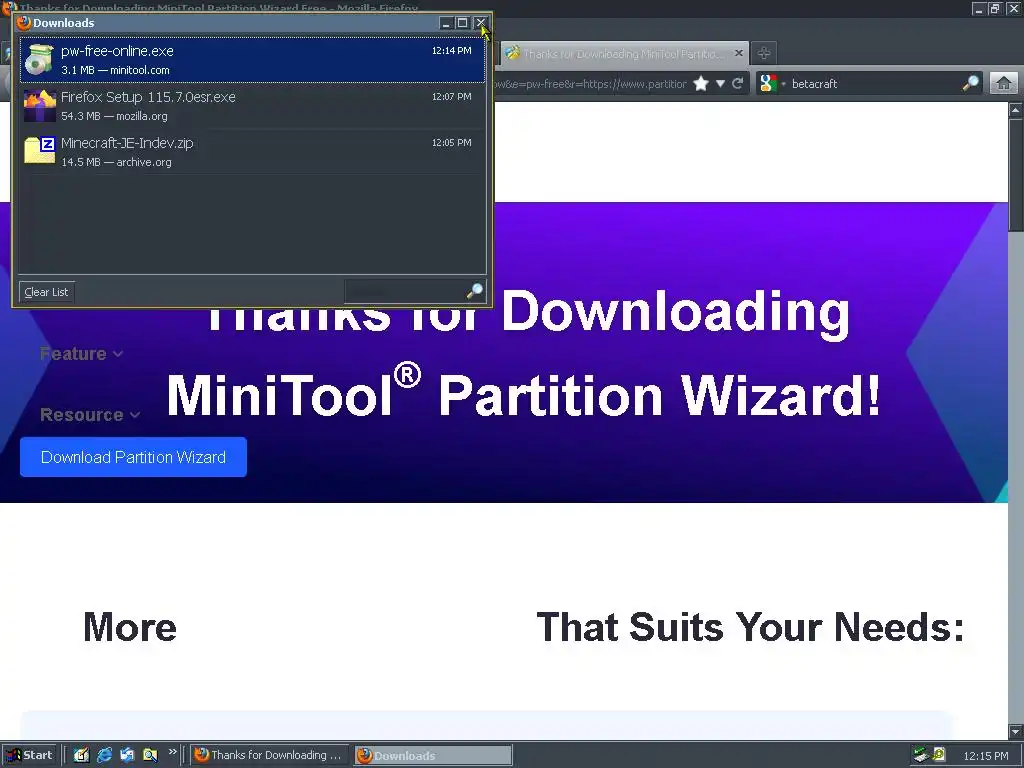Reload the current page
1024x768 pixels.
click(738, 84)
